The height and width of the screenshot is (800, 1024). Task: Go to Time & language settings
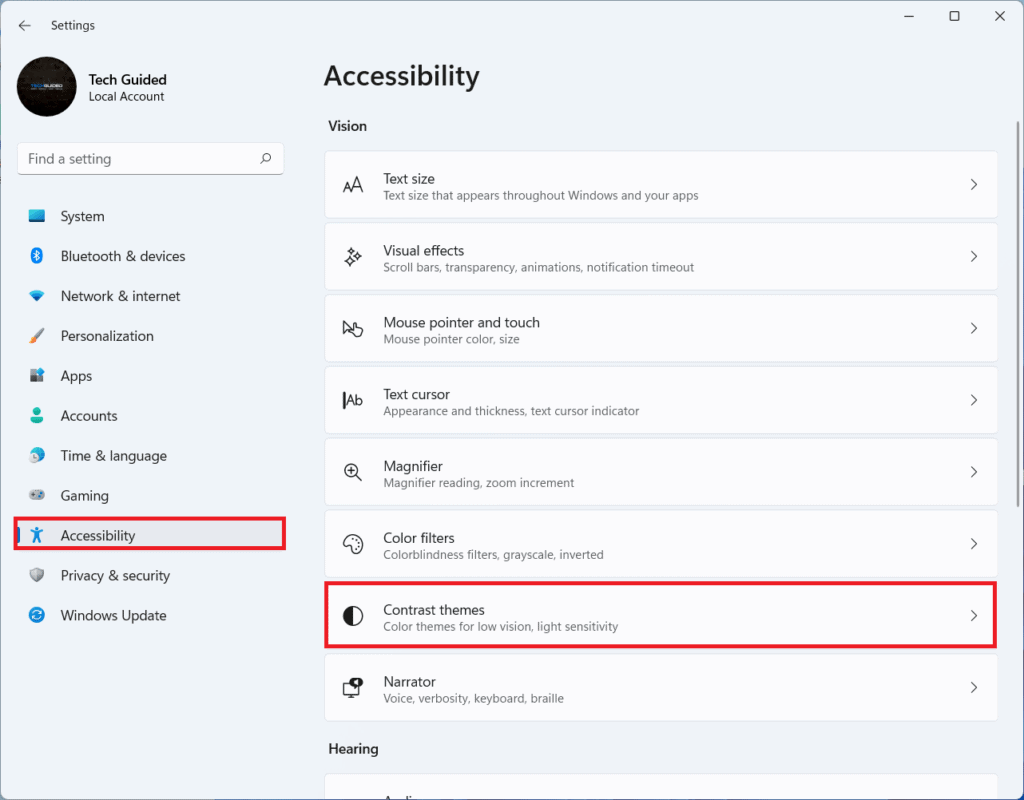click(x=113, y=456)
